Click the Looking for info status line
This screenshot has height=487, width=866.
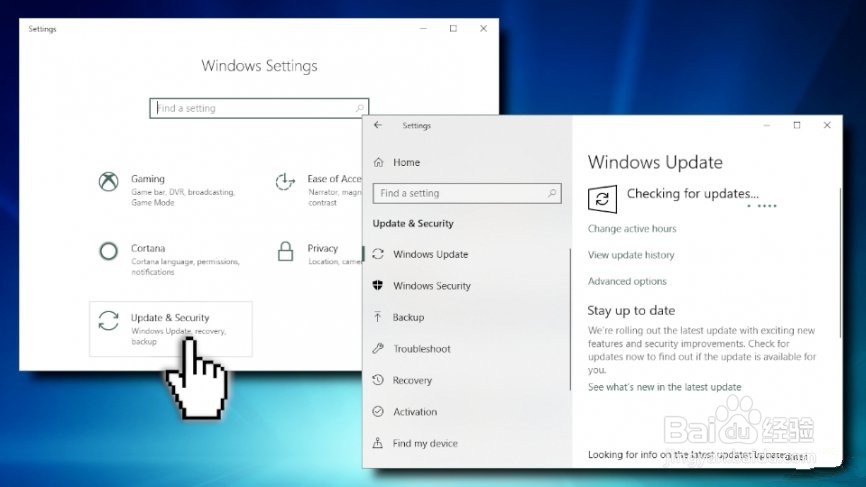pyautogui.click(x=698, y=455)
